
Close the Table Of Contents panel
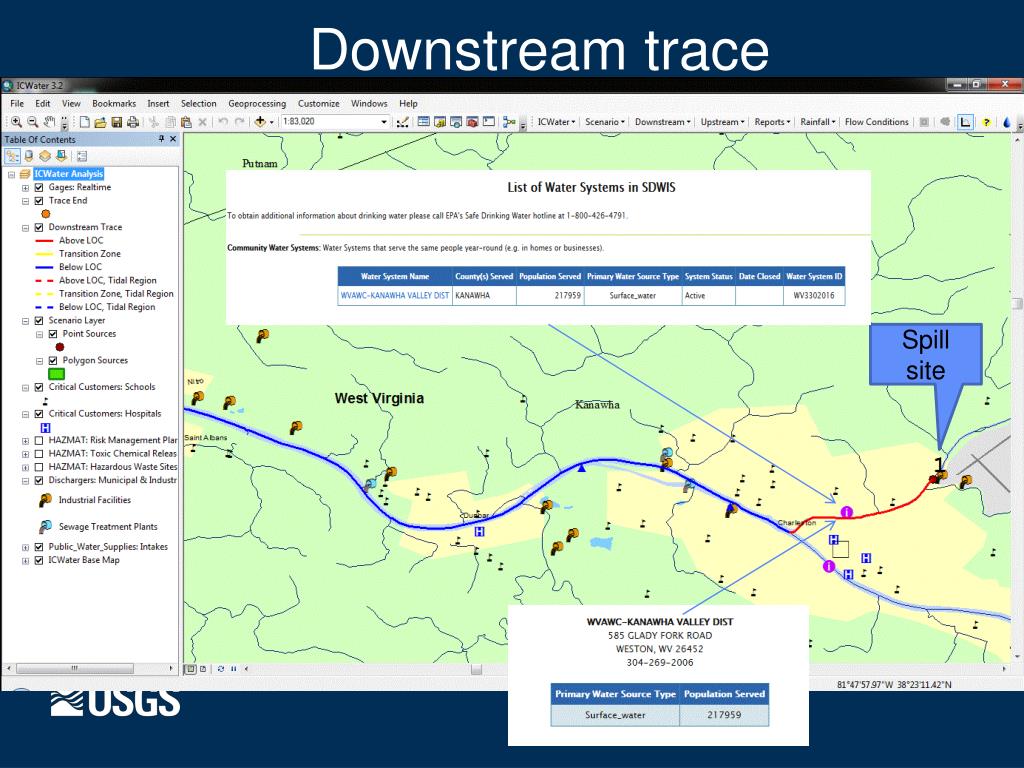click(x=173, y=139)
